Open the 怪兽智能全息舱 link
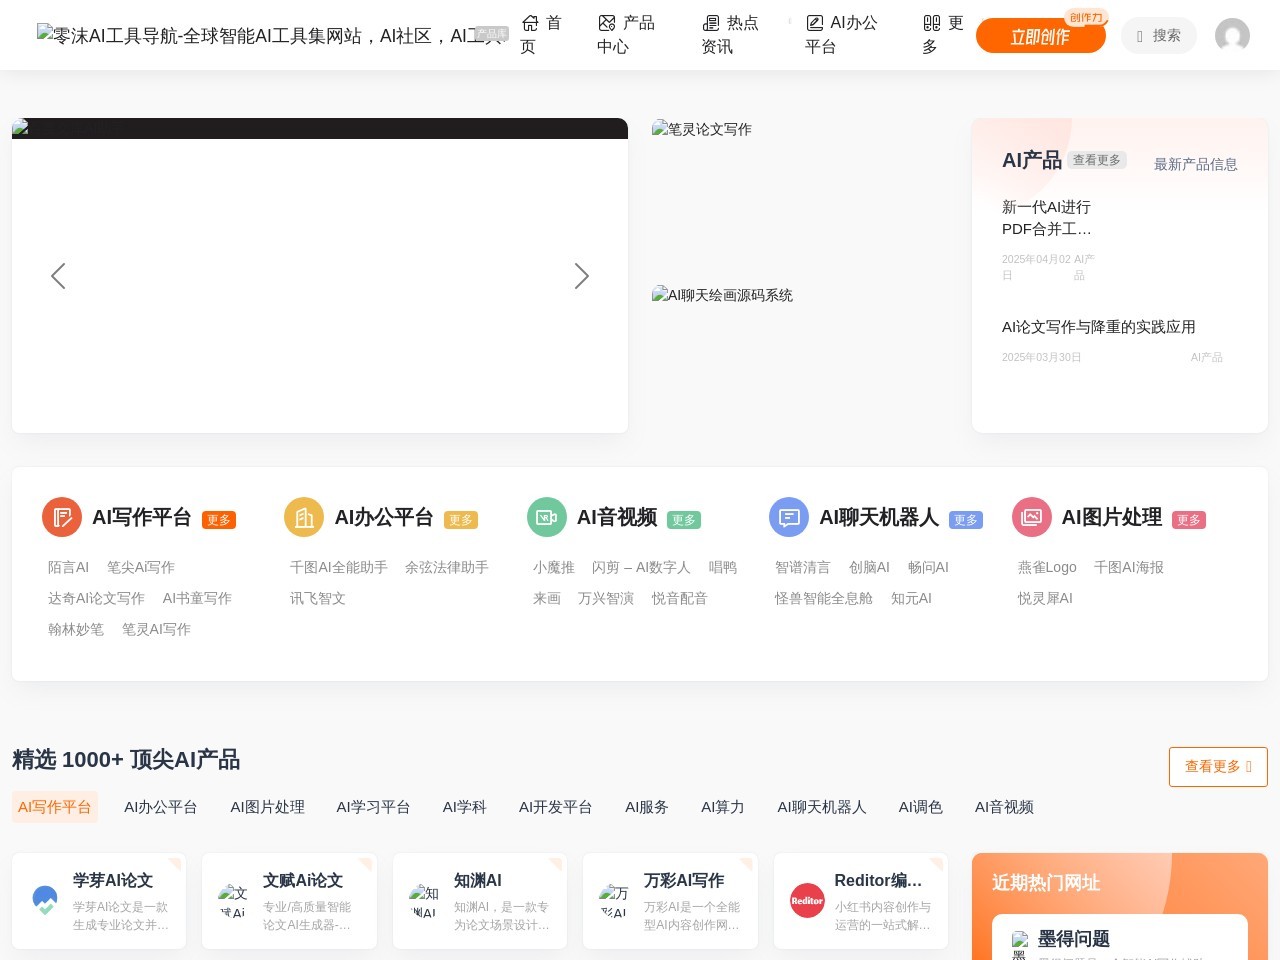Image resolution: width=1280 pixels, height=960 pixels. (x=824, y=598)
